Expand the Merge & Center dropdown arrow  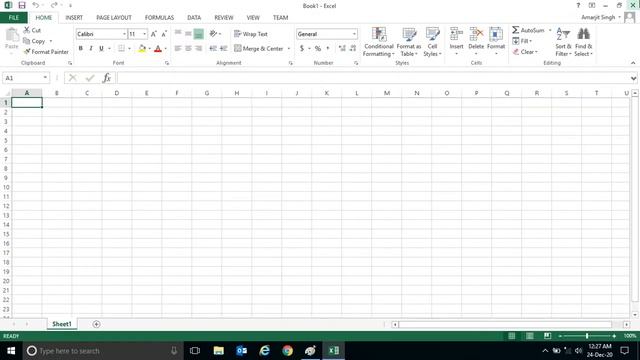tap(289, 49)
